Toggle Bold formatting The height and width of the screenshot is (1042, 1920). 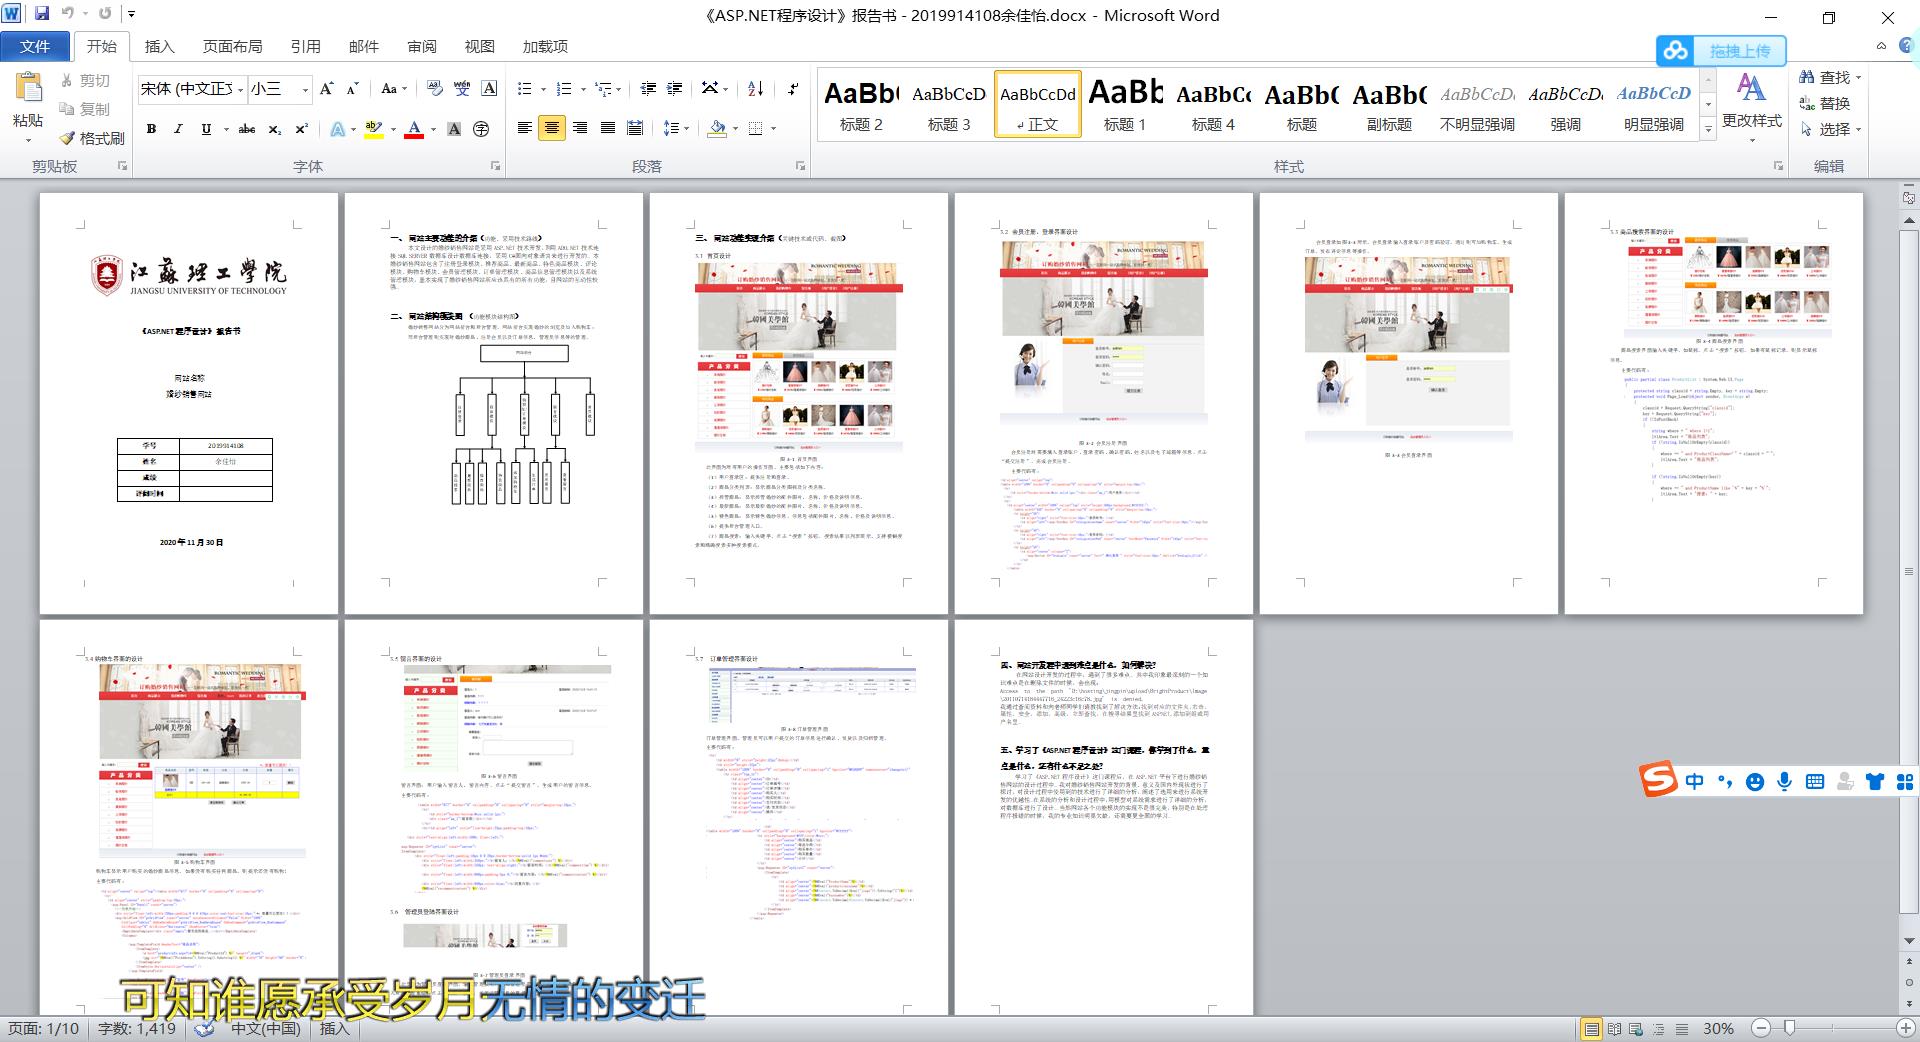pyautogui.click(x=151, y=129)
